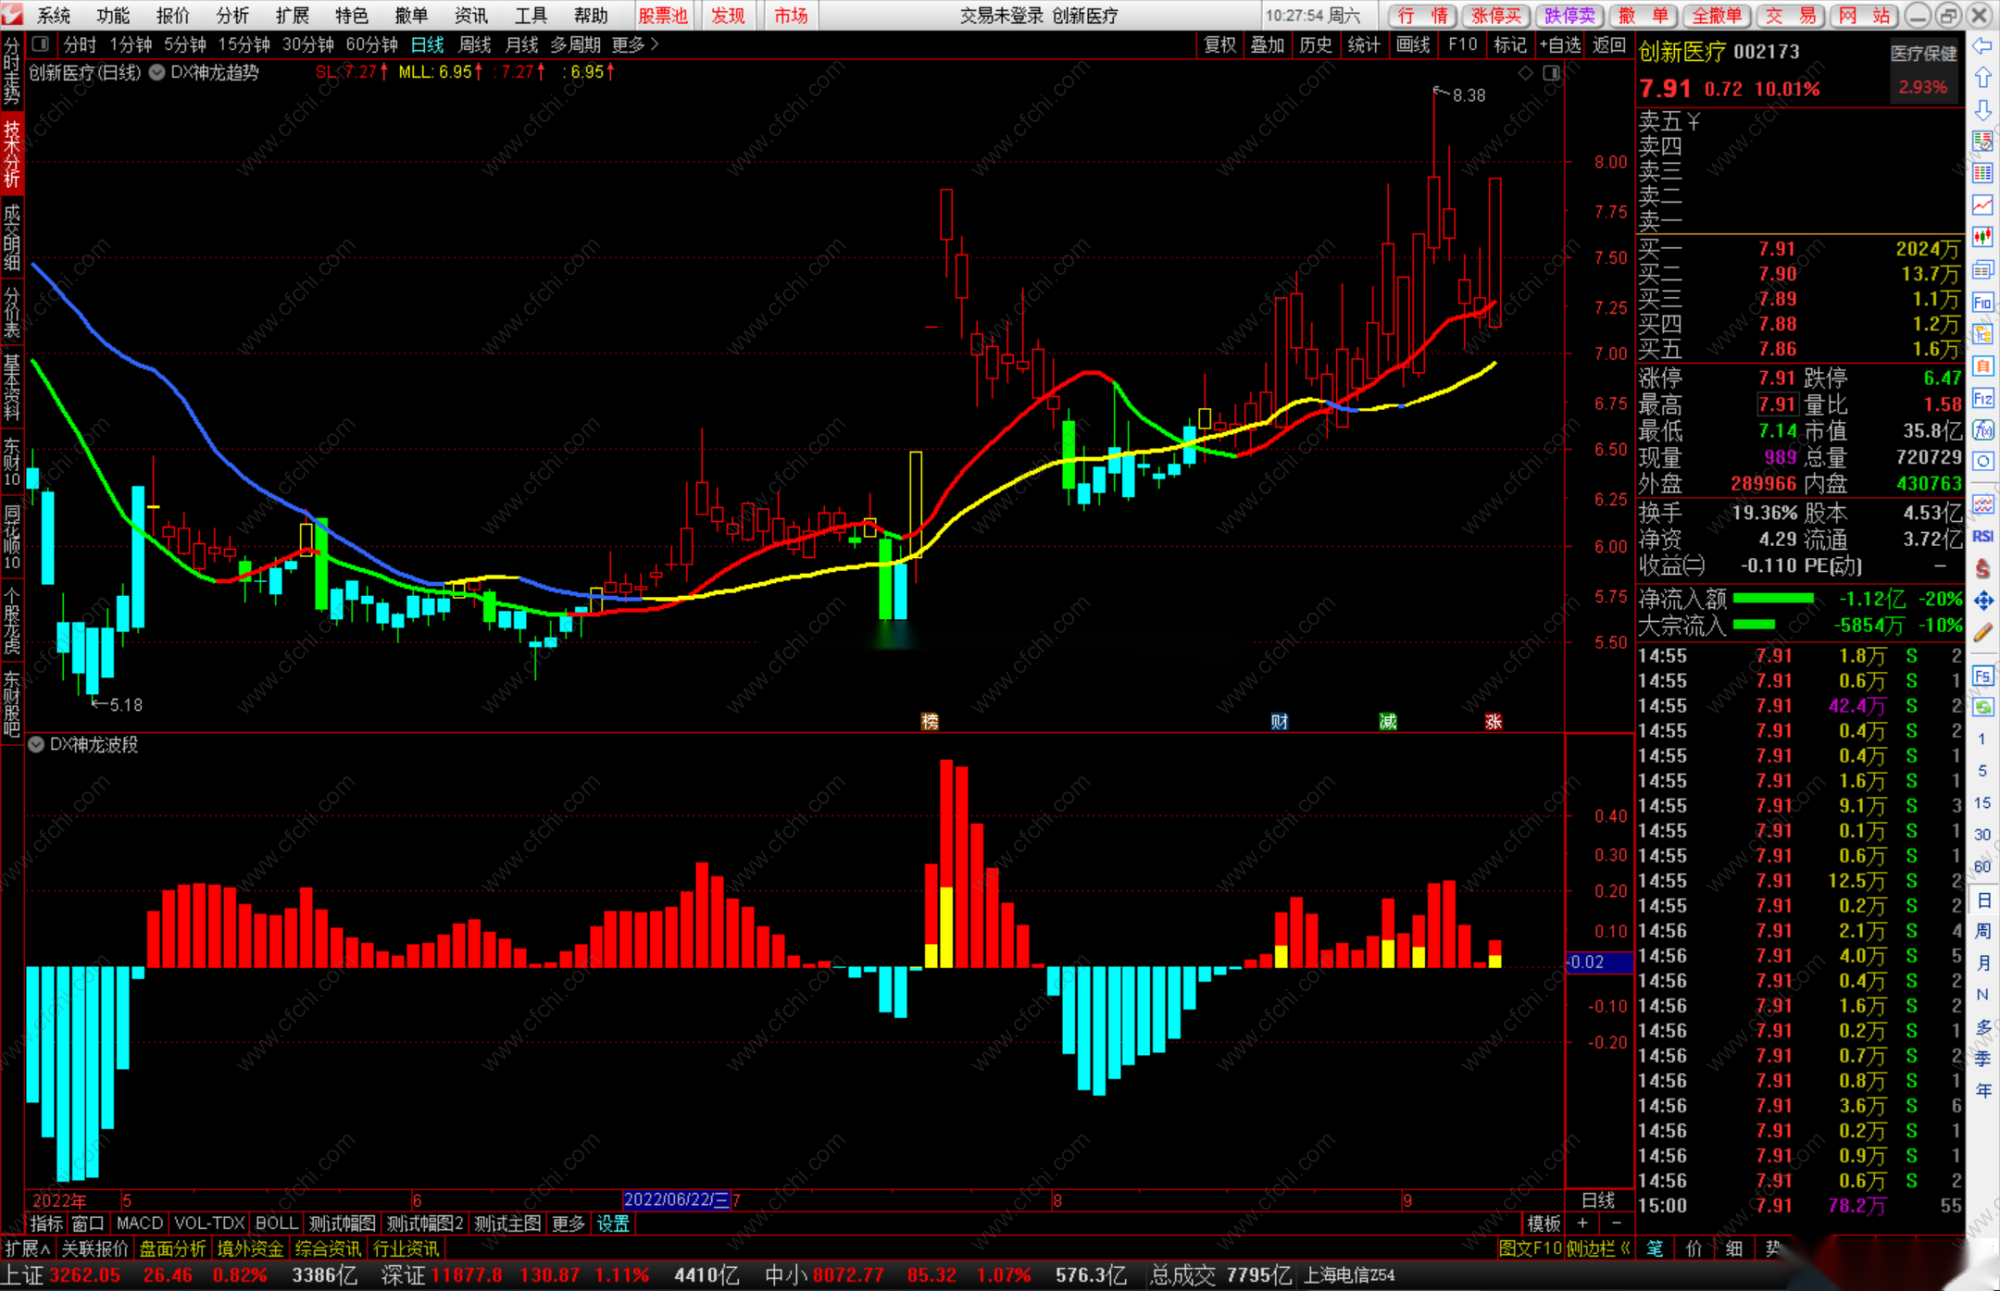The image size is (2000, 1291).
Task: Open dropdown next to DX神龙波段 indicator
Action: (36, 744)
